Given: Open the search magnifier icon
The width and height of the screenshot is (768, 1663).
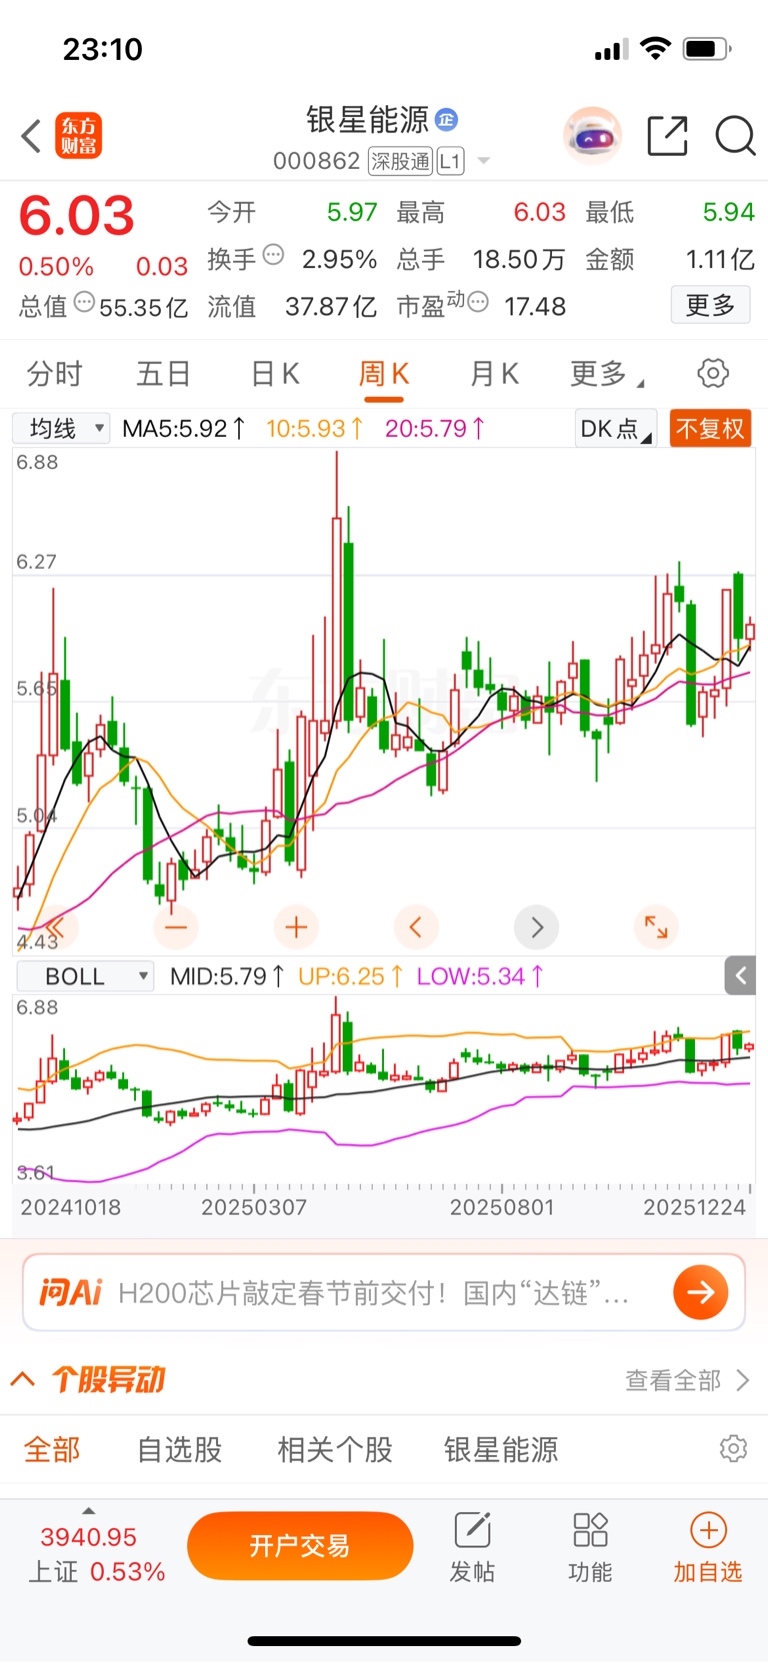Looking at the screenshot, I should (735, 136).
